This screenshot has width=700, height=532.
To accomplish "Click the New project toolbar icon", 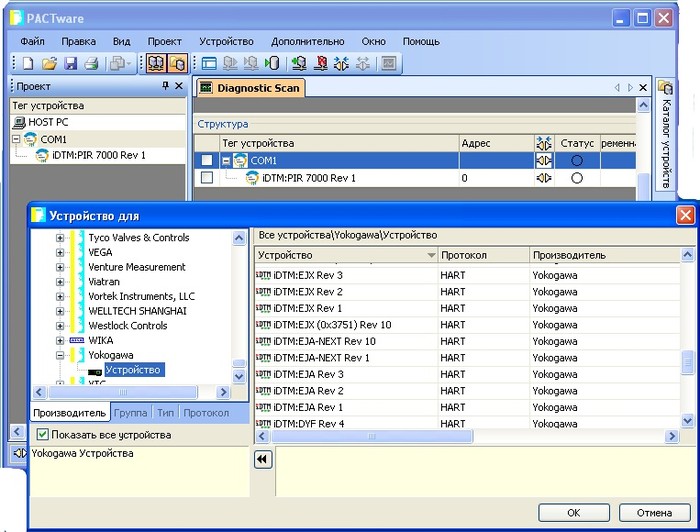I will [28, 63].
